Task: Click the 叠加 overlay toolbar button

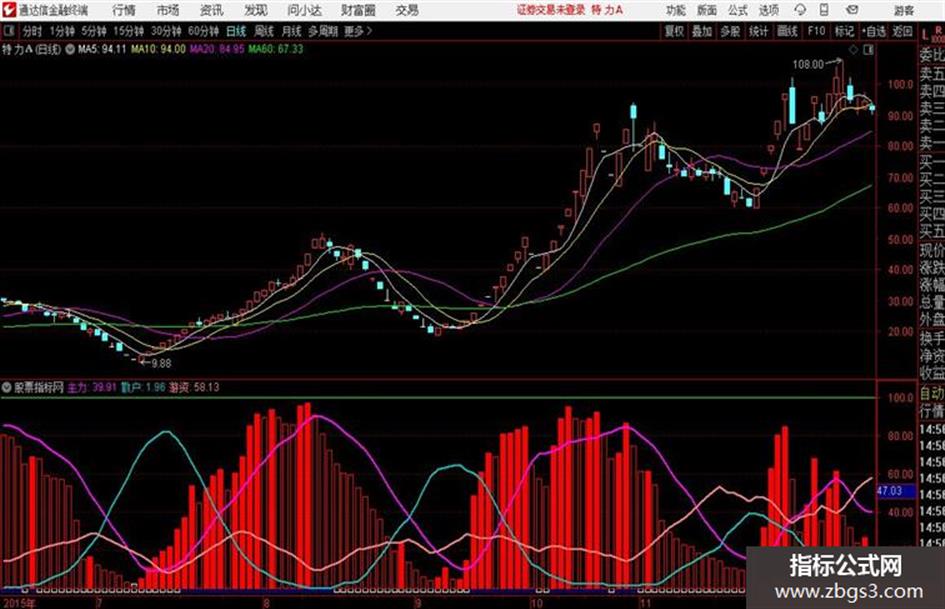Action: click(x=702, y=31)
